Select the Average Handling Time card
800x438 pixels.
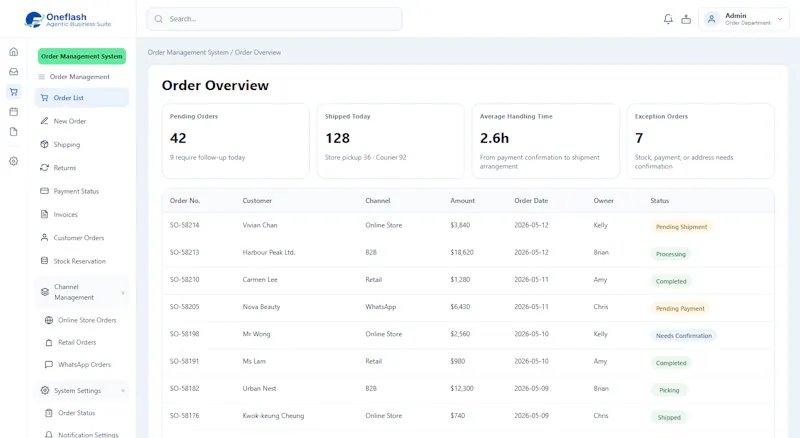pyautogui.click(x=546, y=141)
